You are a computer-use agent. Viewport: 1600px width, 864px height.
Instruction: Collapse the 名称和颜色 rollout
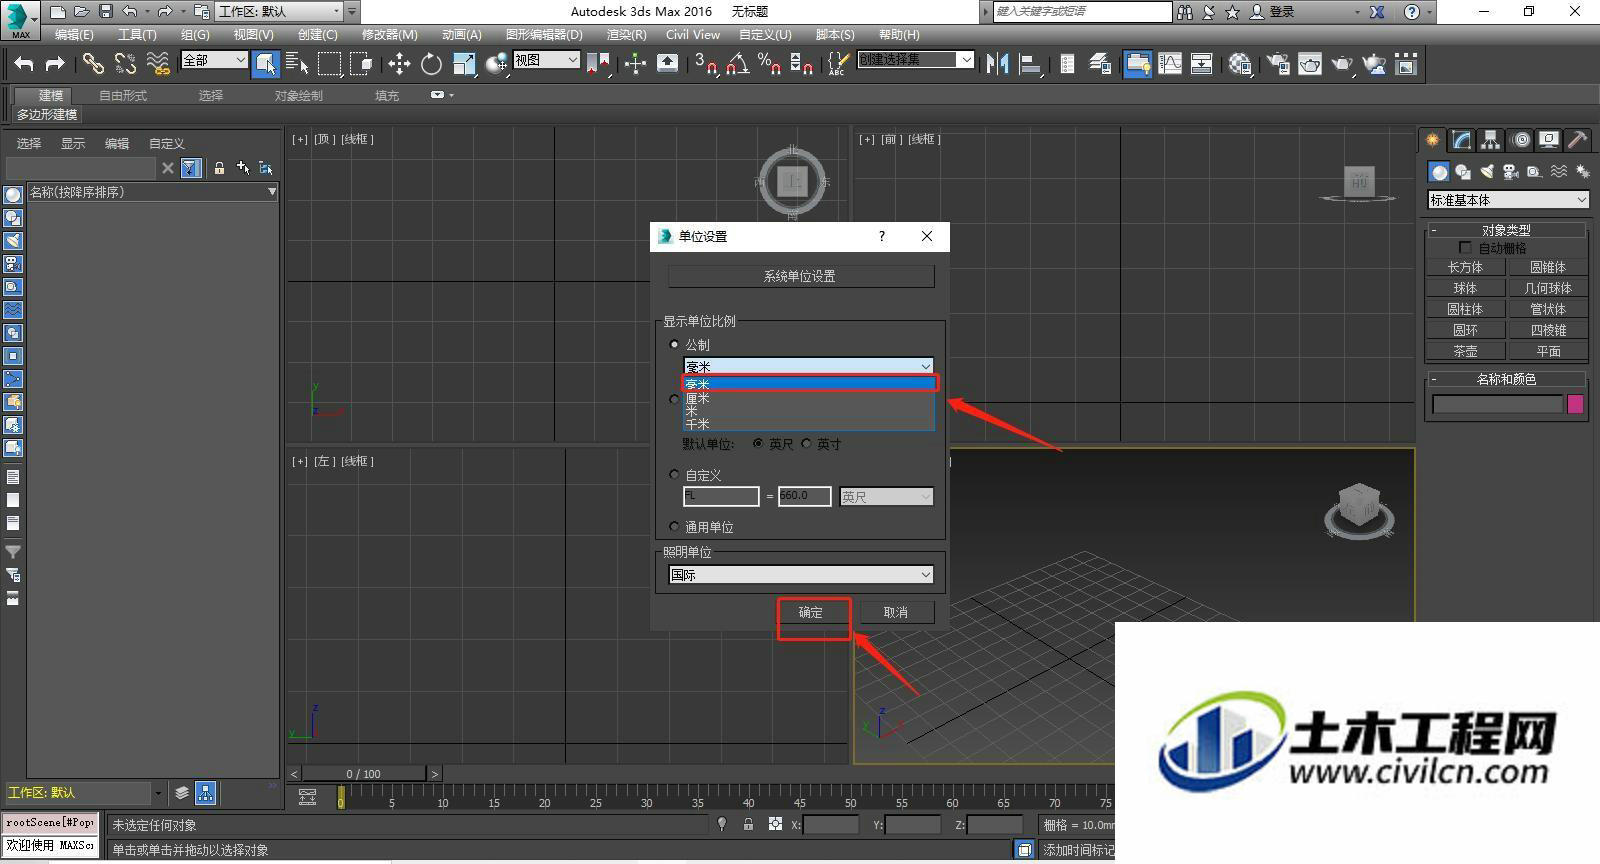[x=1506, y=379]
